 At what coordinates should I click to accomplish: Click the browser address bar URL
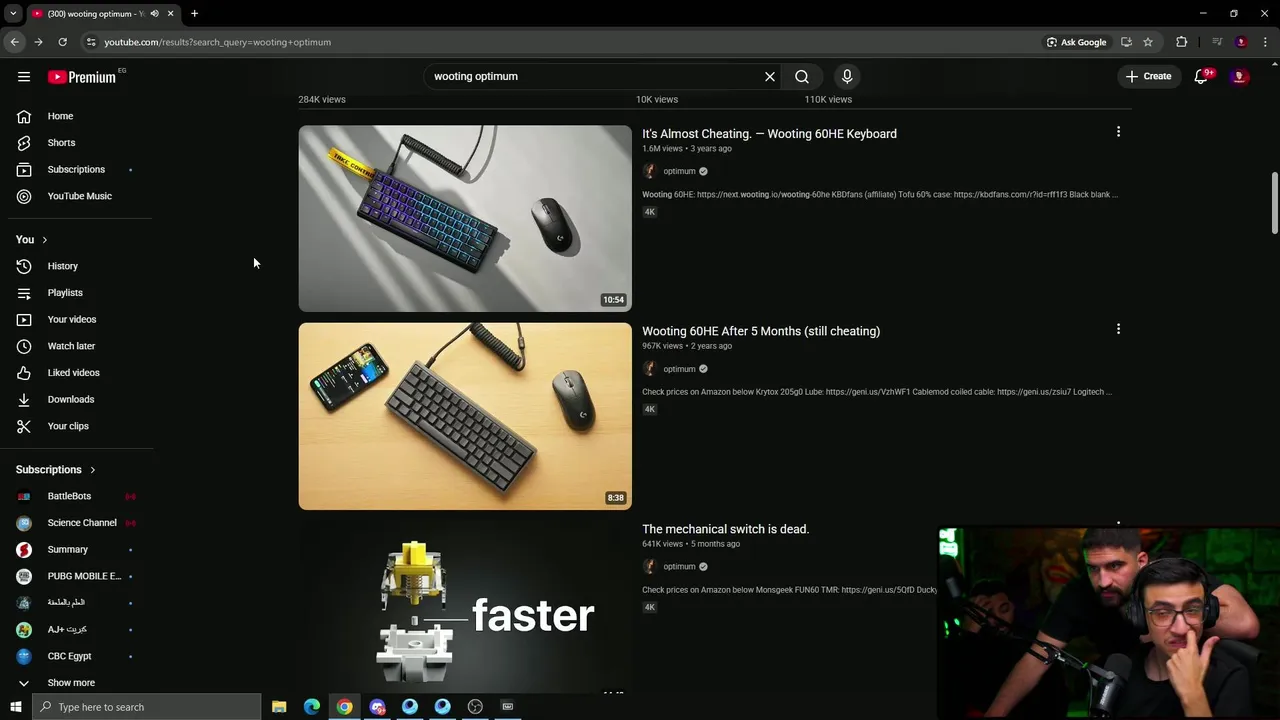tap(217, 42)
